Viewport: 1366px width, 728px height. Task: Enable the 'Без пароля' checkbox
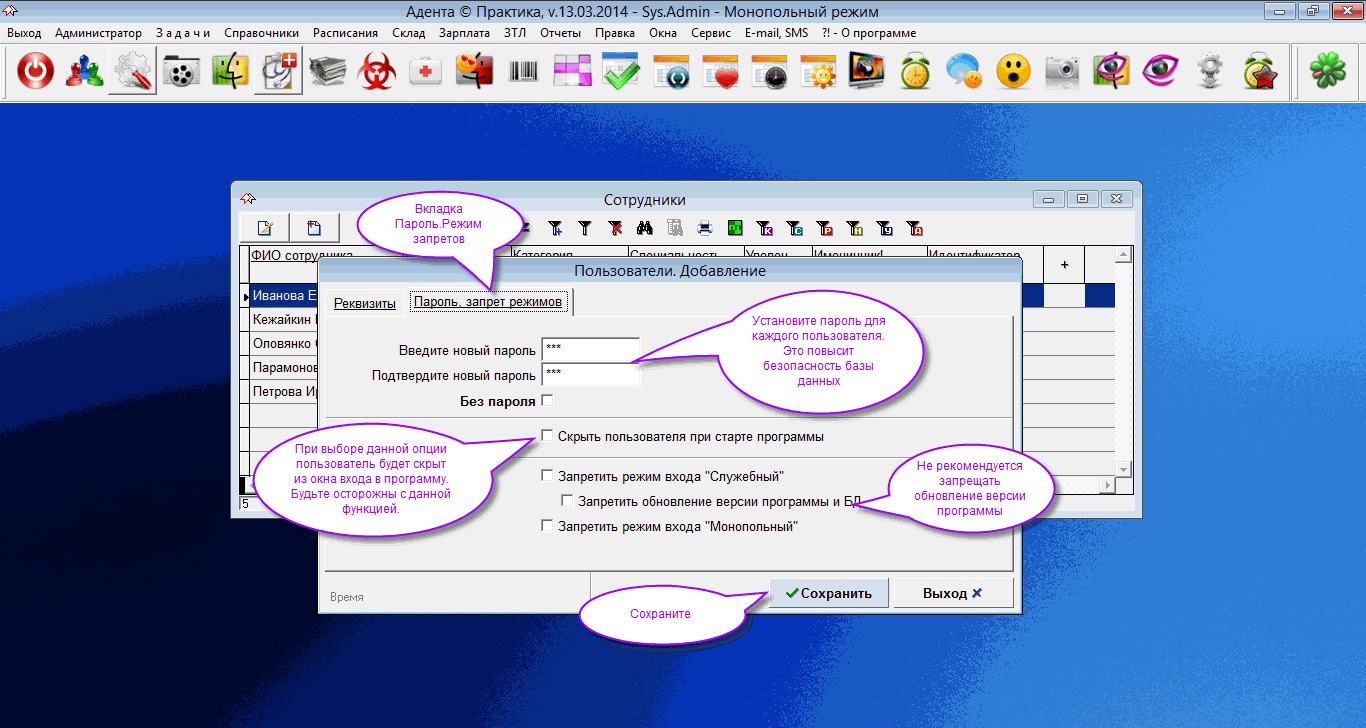[547, 401]
